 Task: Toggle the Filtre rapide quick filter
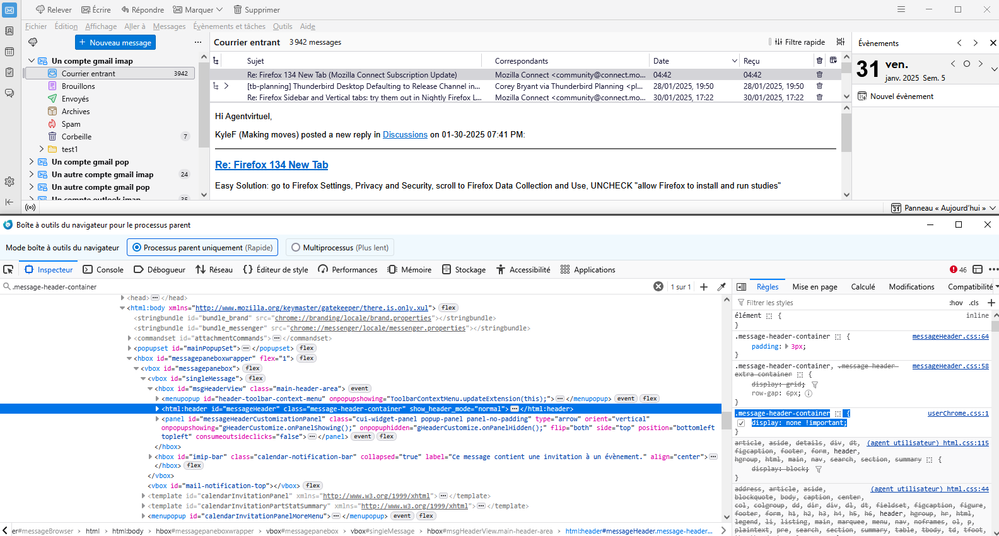point(800,42)
